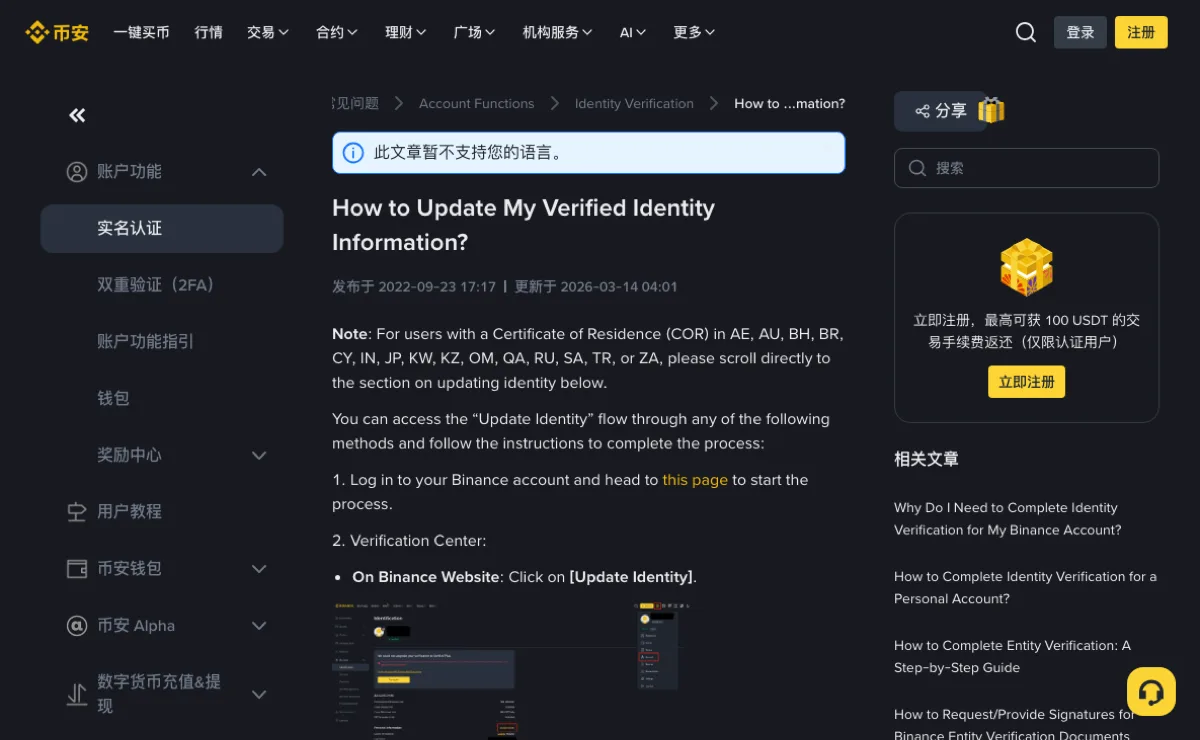
Task: Open the 合约 dropdown menu
Action: click(x=337, y=32)
